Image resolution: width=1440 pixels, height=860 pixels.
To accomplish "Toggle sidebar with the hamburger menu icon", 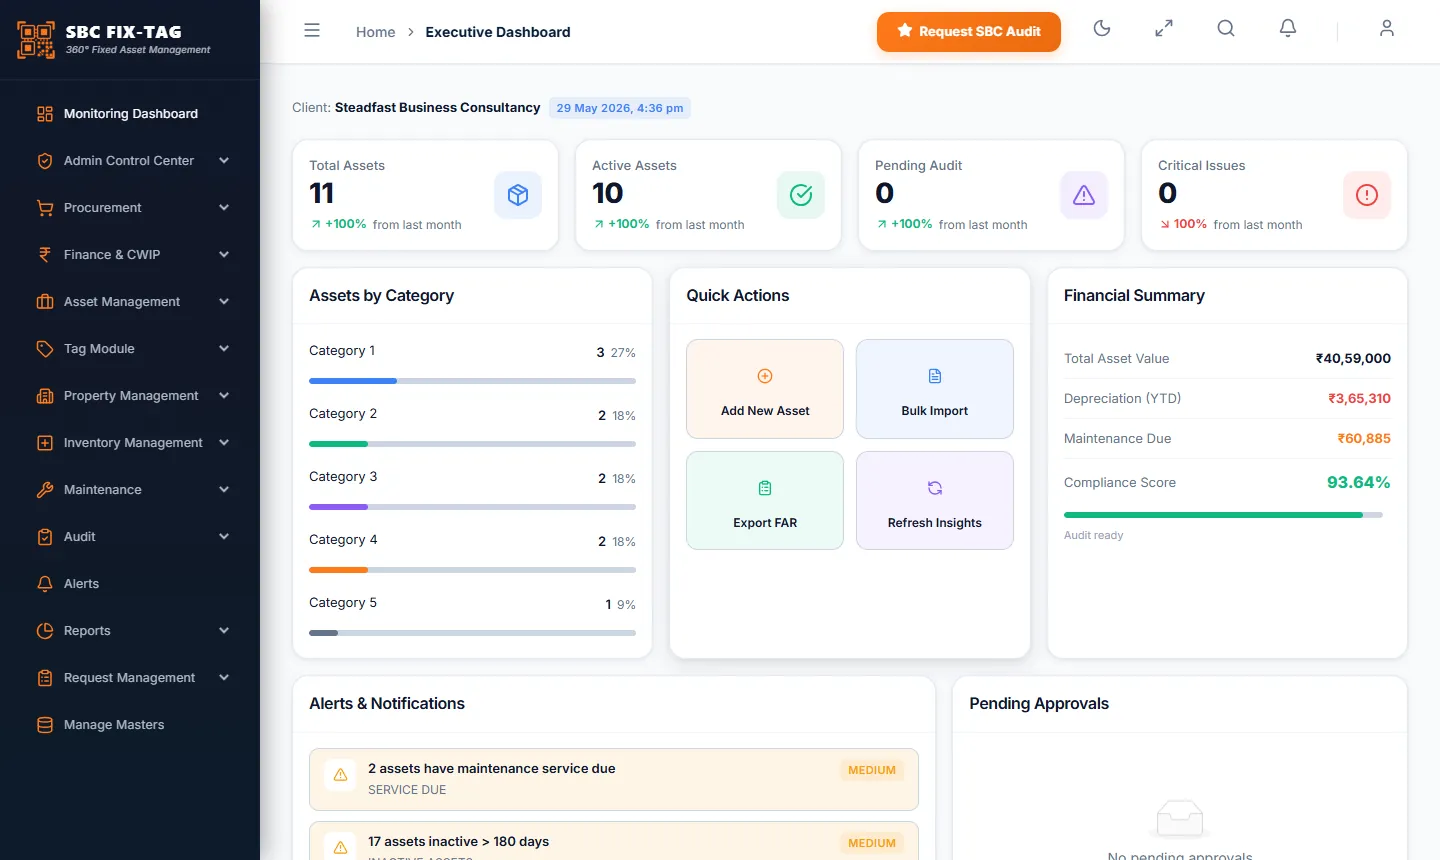I will click(312, 31).
